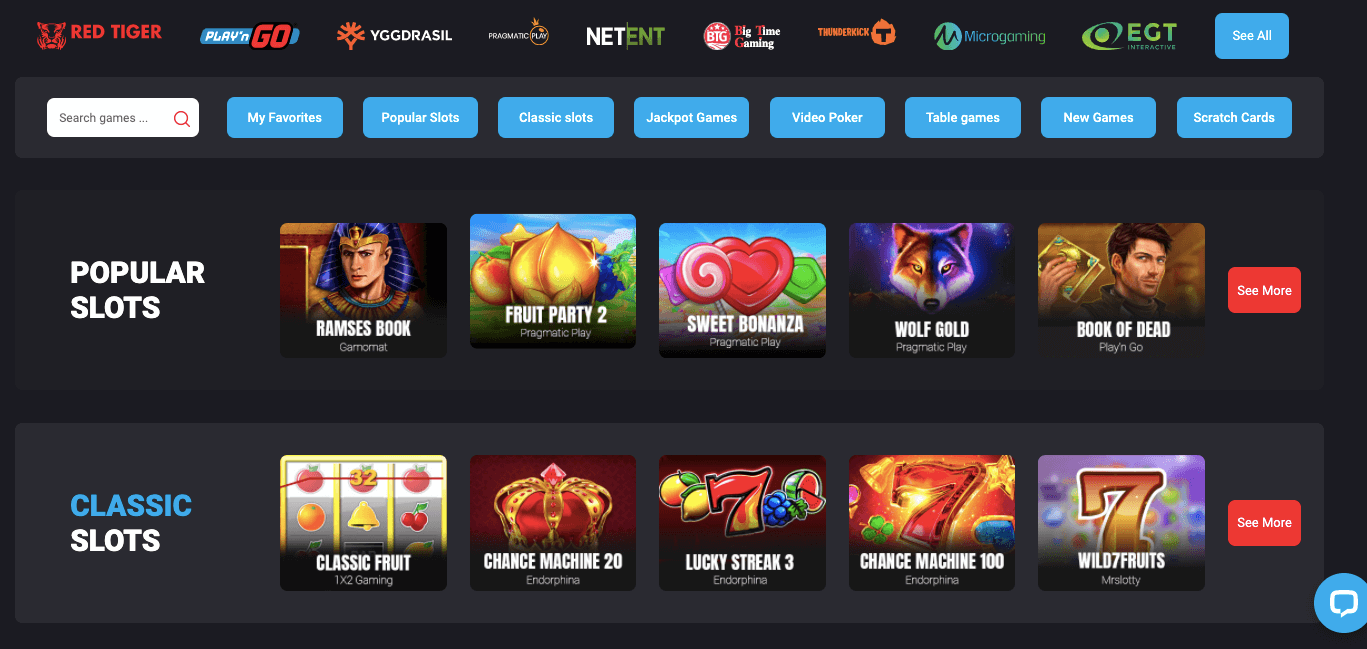This screenshot has width=1367, height=649.
Task: Select the NetEnt provider logo
Action: click(625, 37)
